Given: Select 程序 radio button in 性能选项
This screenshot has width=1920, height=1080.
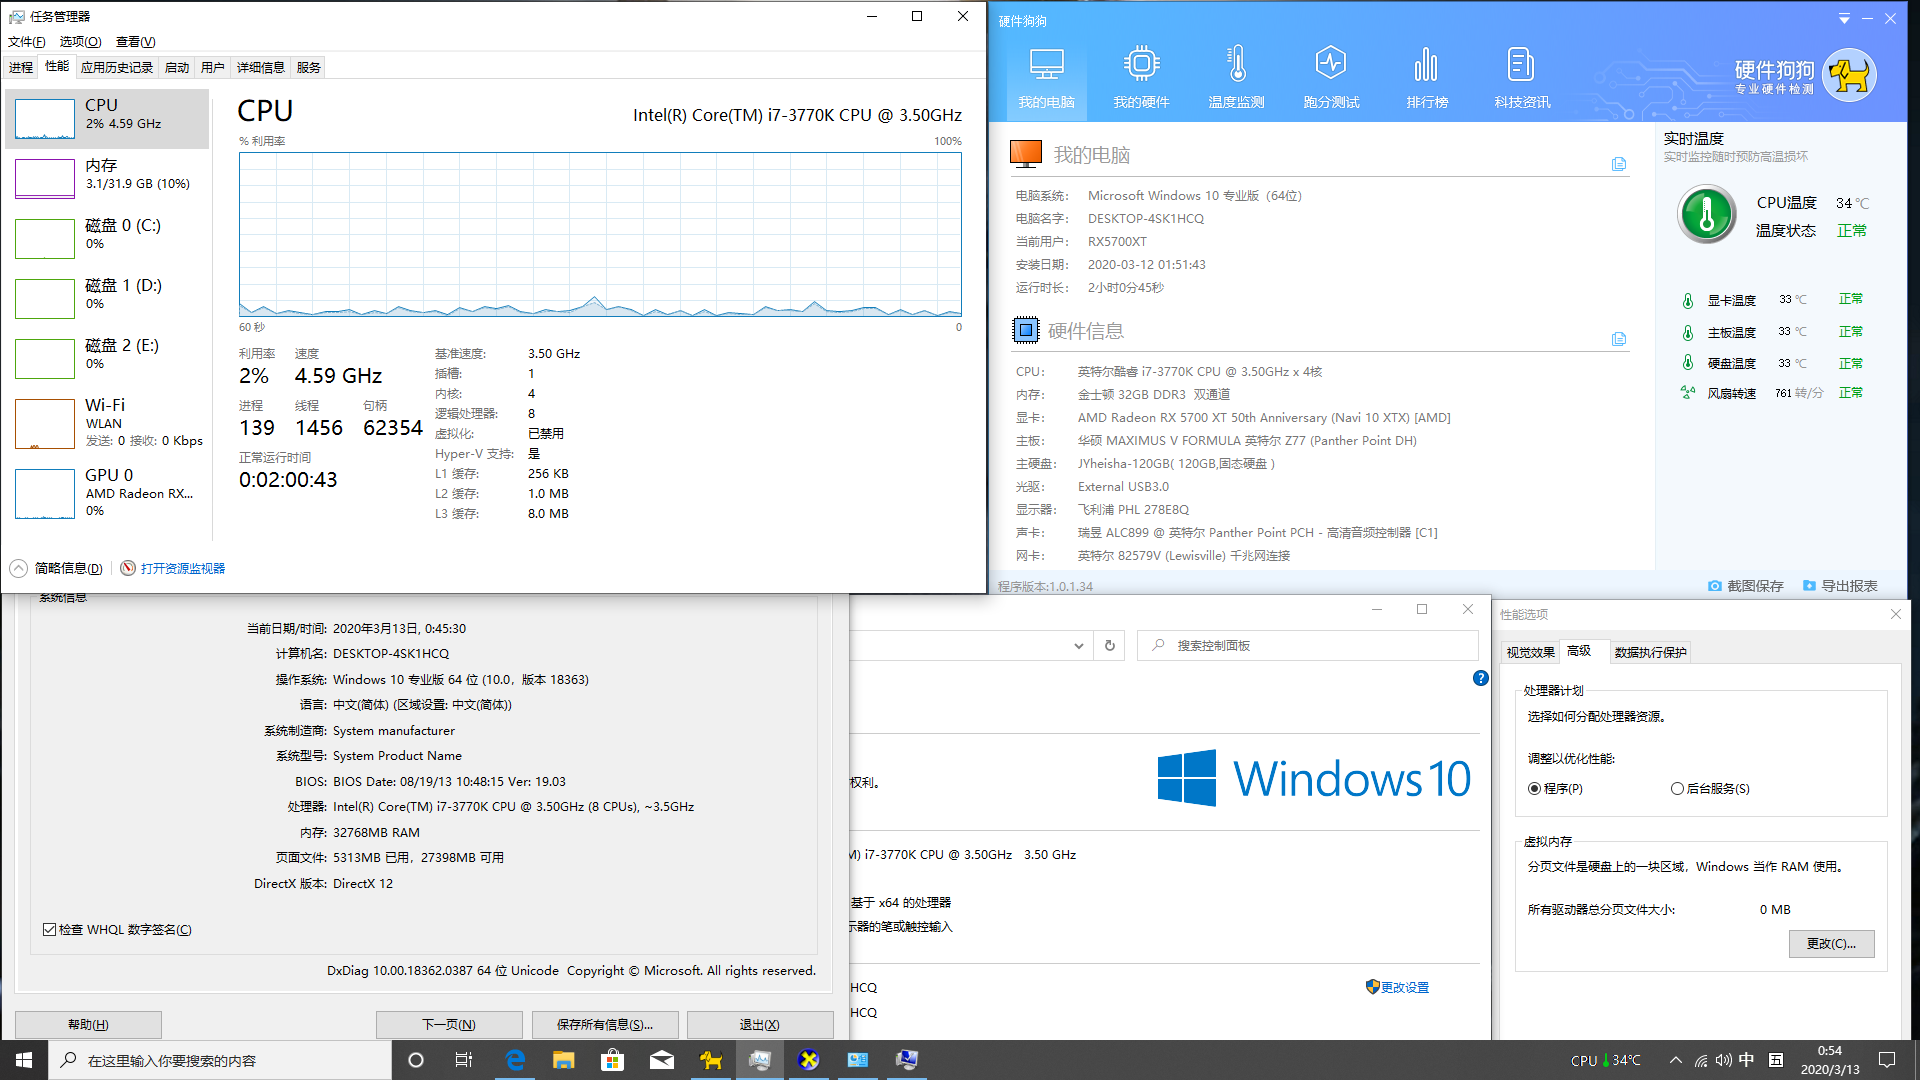Looking at the screenshot, I should coord(1534,789).
